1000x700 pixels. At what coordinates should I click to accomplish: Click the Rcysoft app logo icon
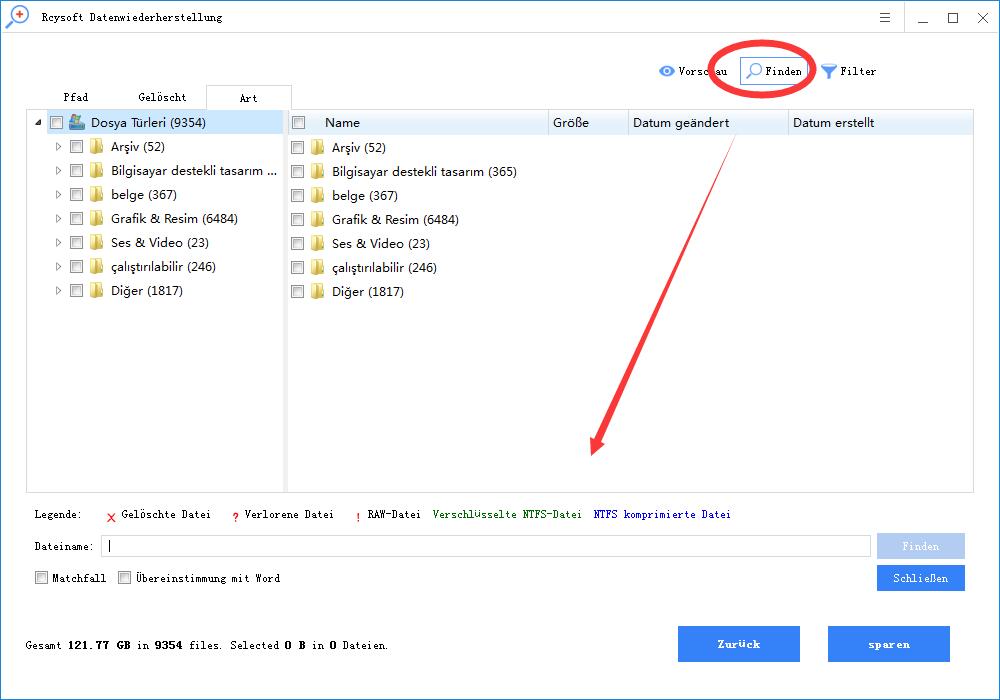point(17,17)
